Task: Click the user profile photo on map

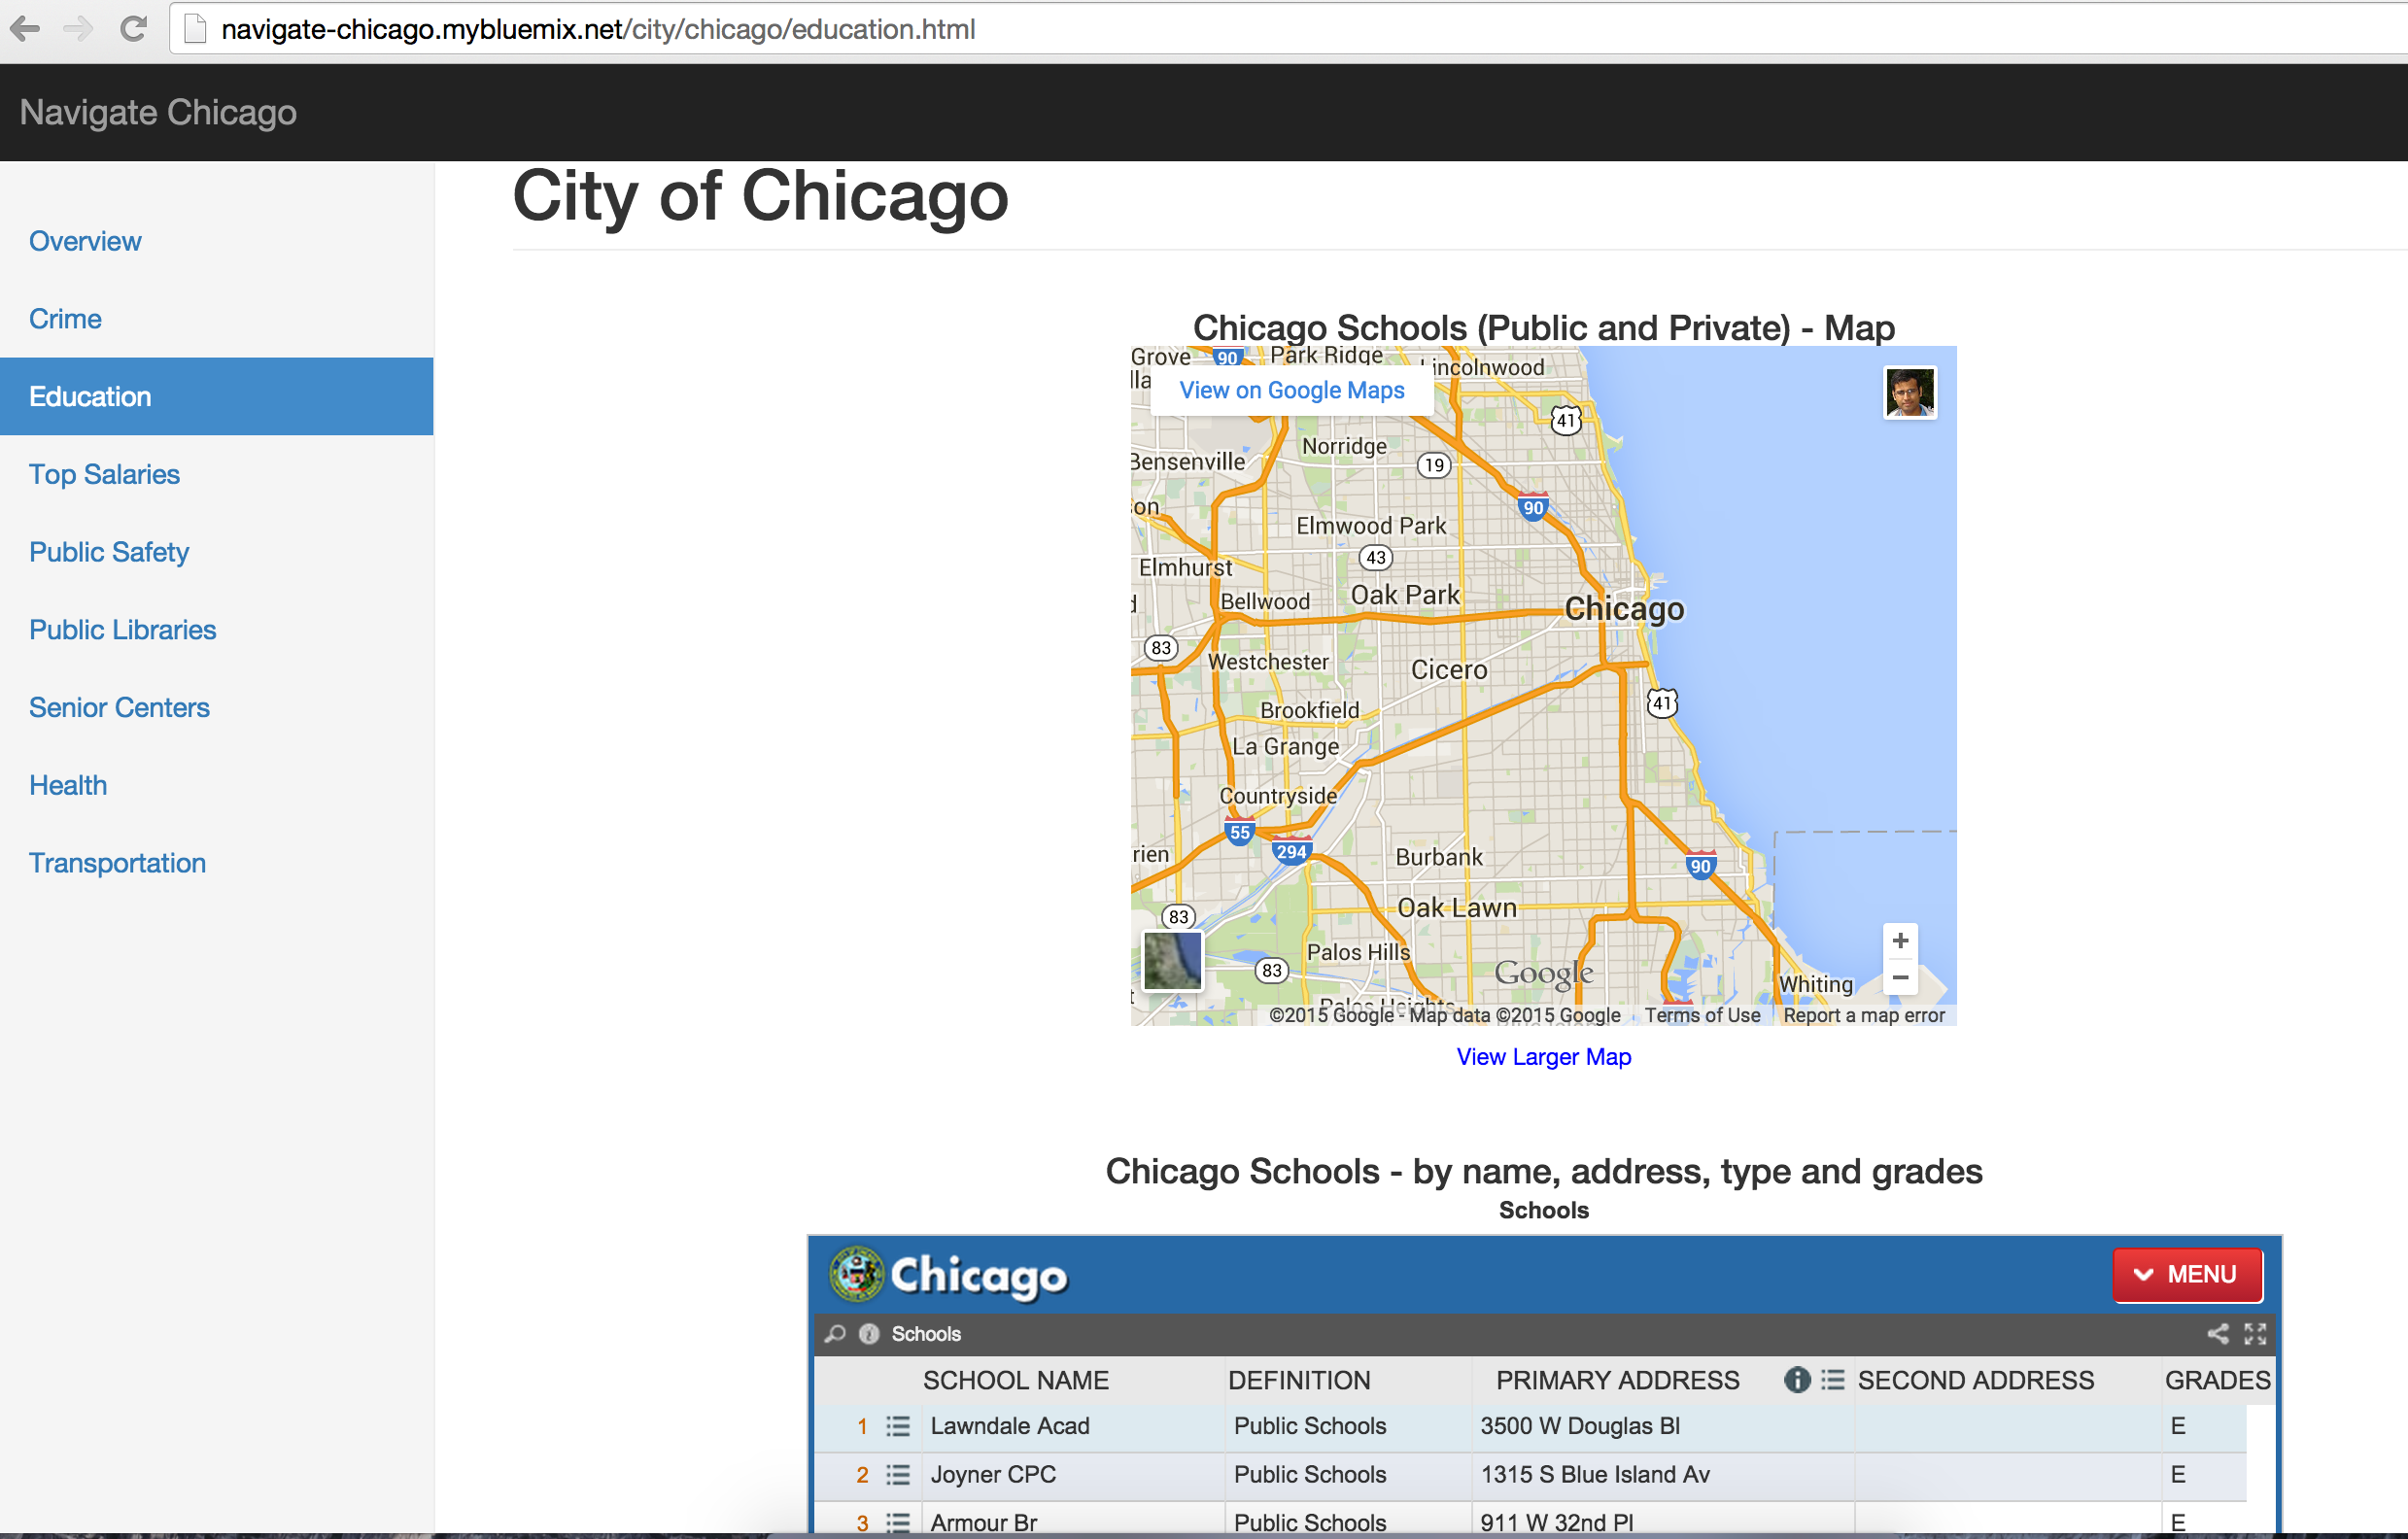Action: 1909,392
